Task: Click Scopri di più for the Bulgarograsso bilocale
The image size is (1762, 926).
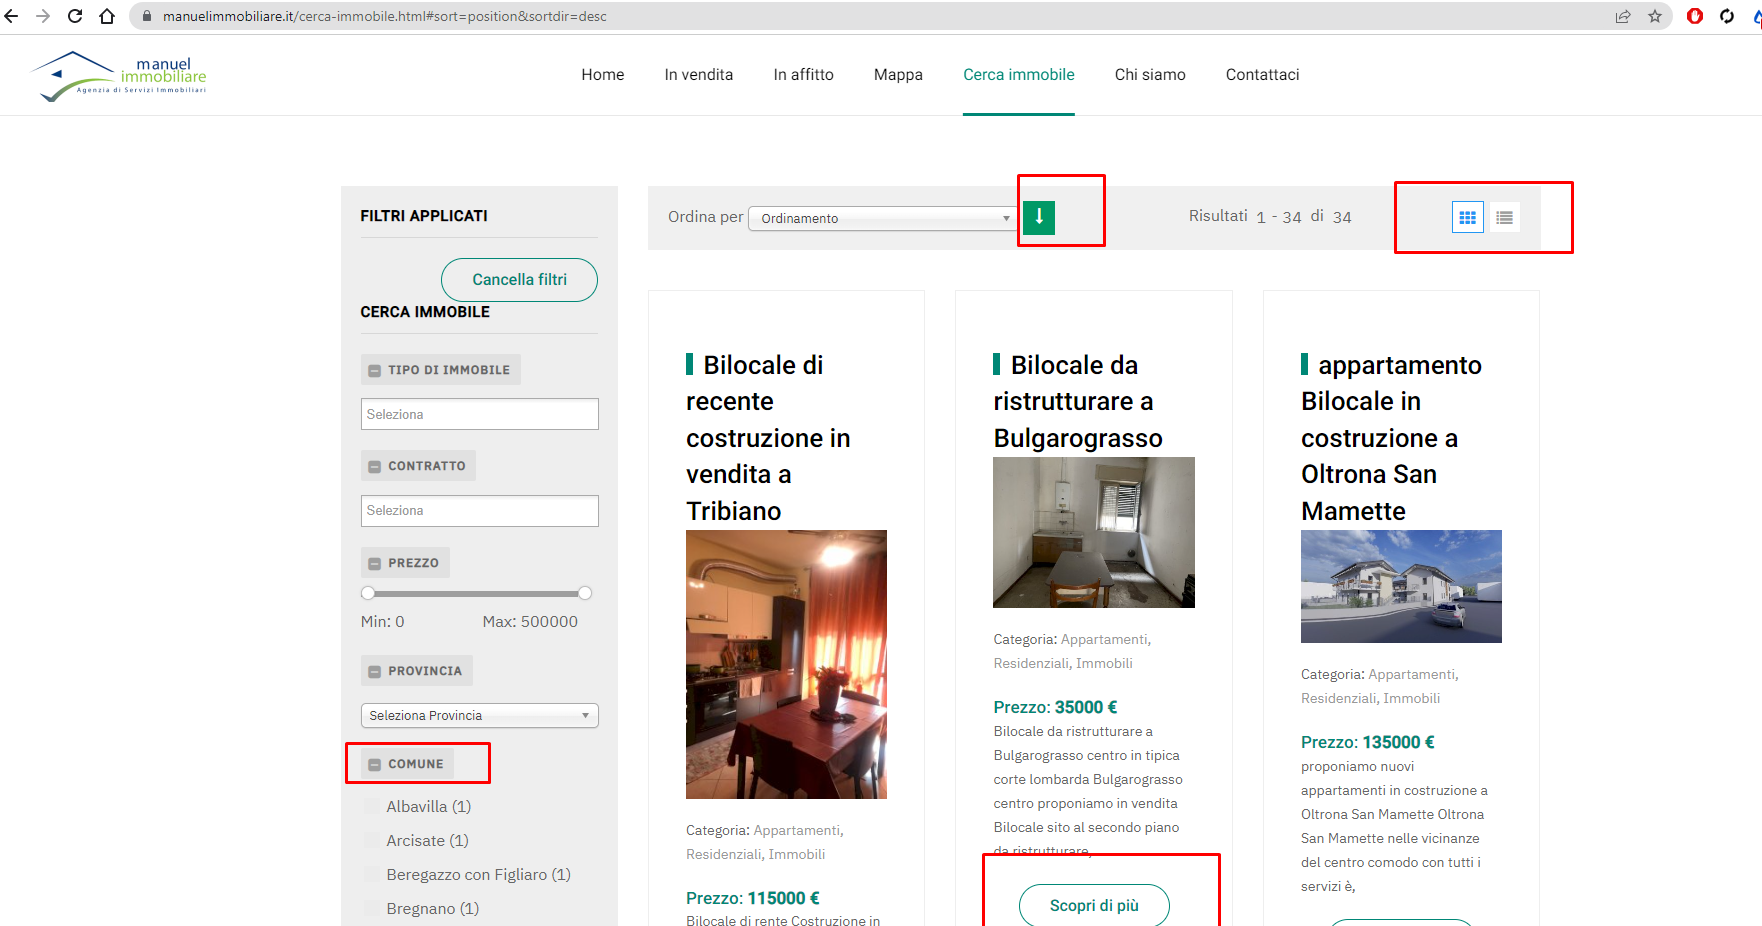Action: click(x=1094, y=905)
